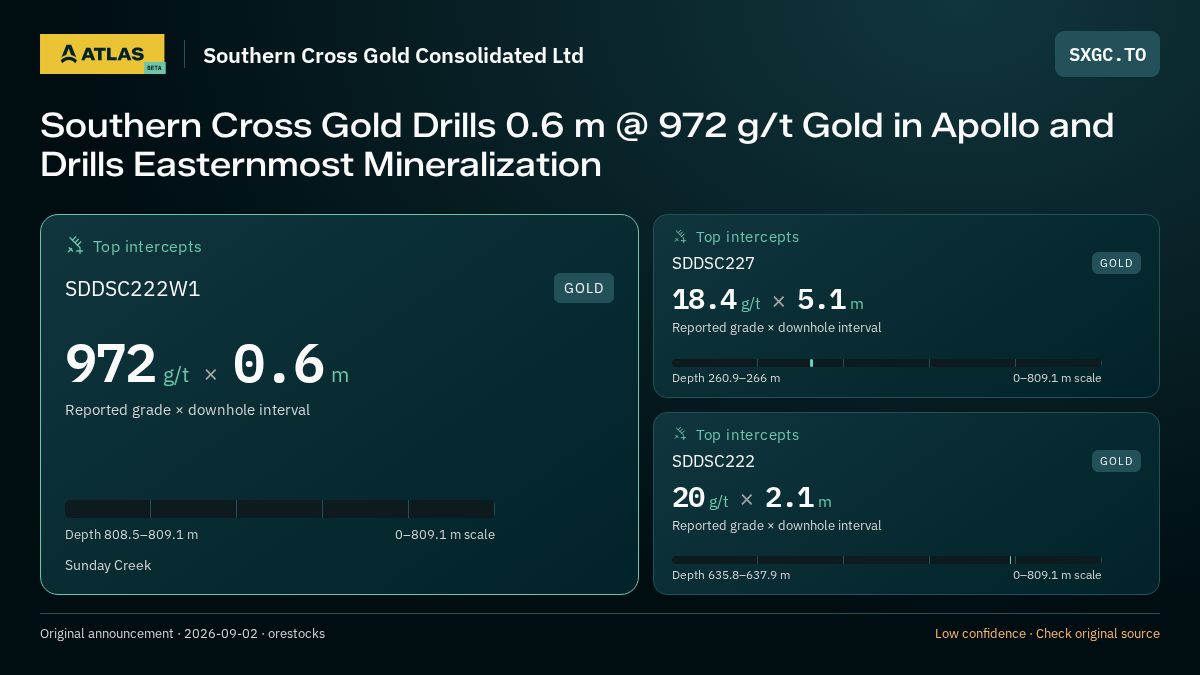Click the depth marker on SDDSC222 bar
Screen dimensions: 1200x675
1010,560
